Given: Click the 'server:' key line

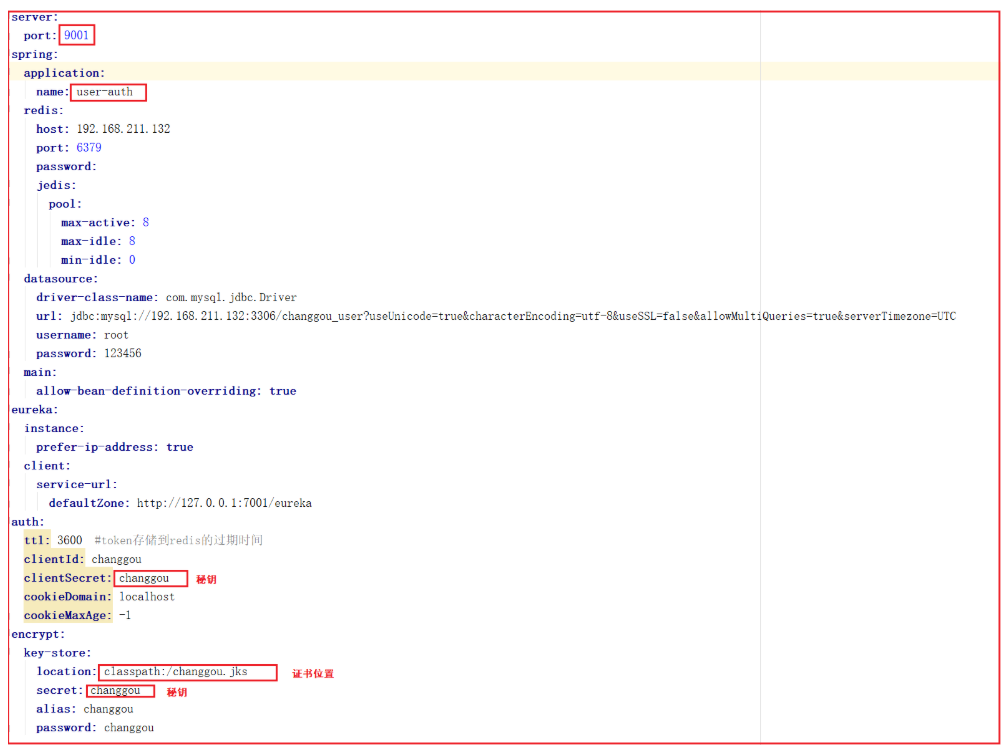Looking at the screenshot, I should click(35, 17).
